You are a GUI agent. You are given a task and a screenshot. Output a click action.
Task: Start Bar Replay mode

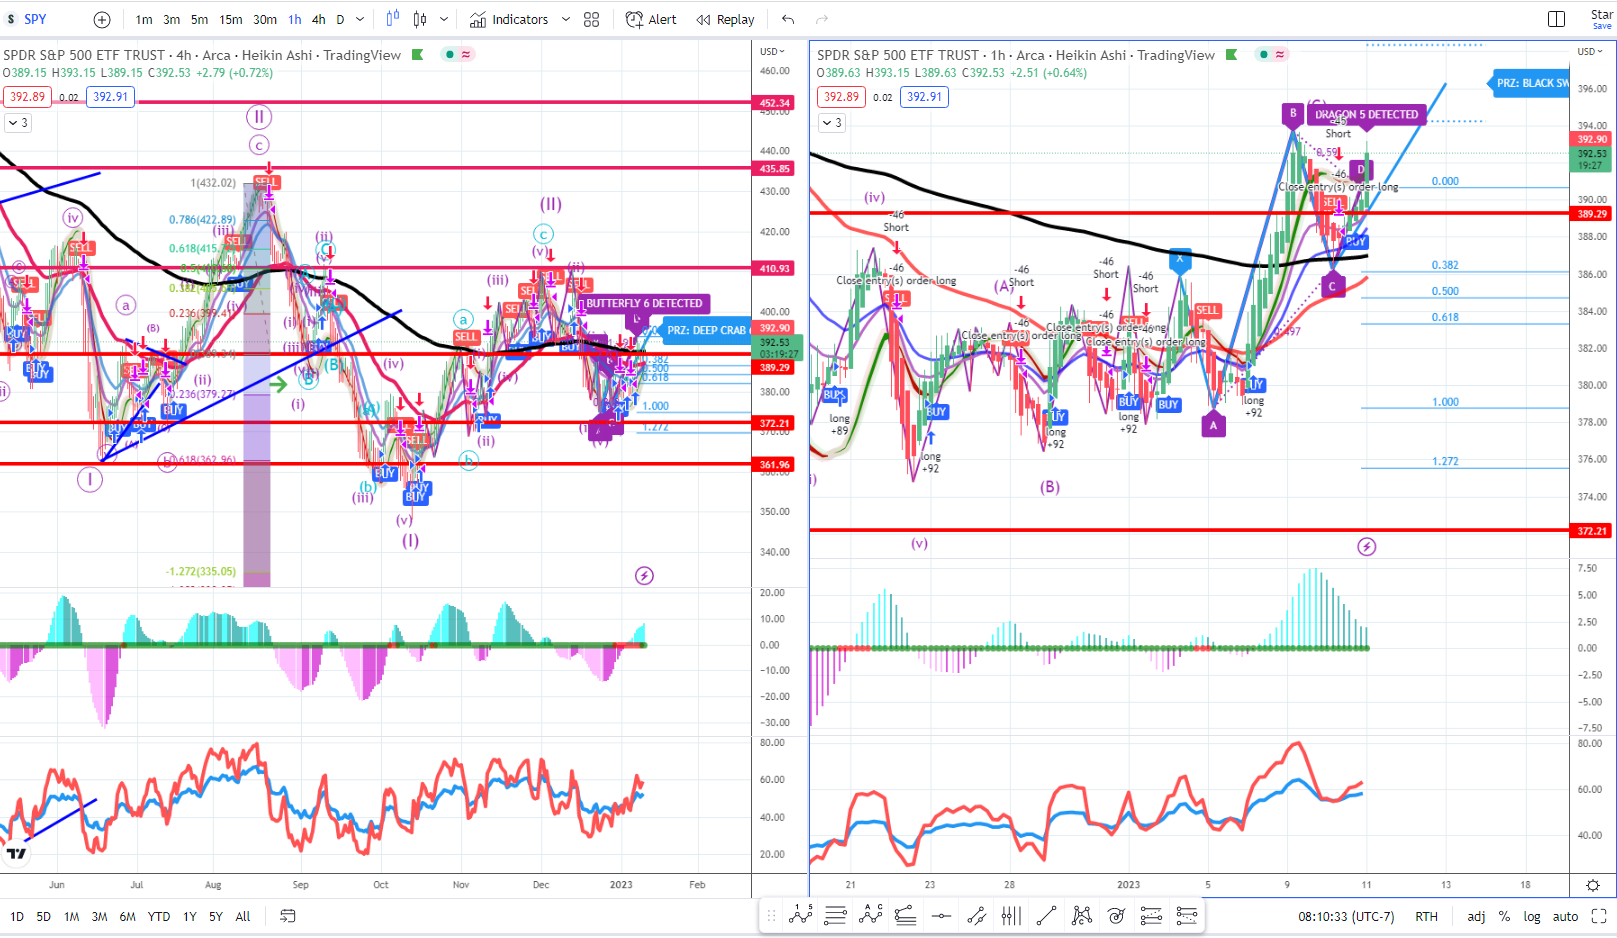pyautogui.click(x=726, y=19)
